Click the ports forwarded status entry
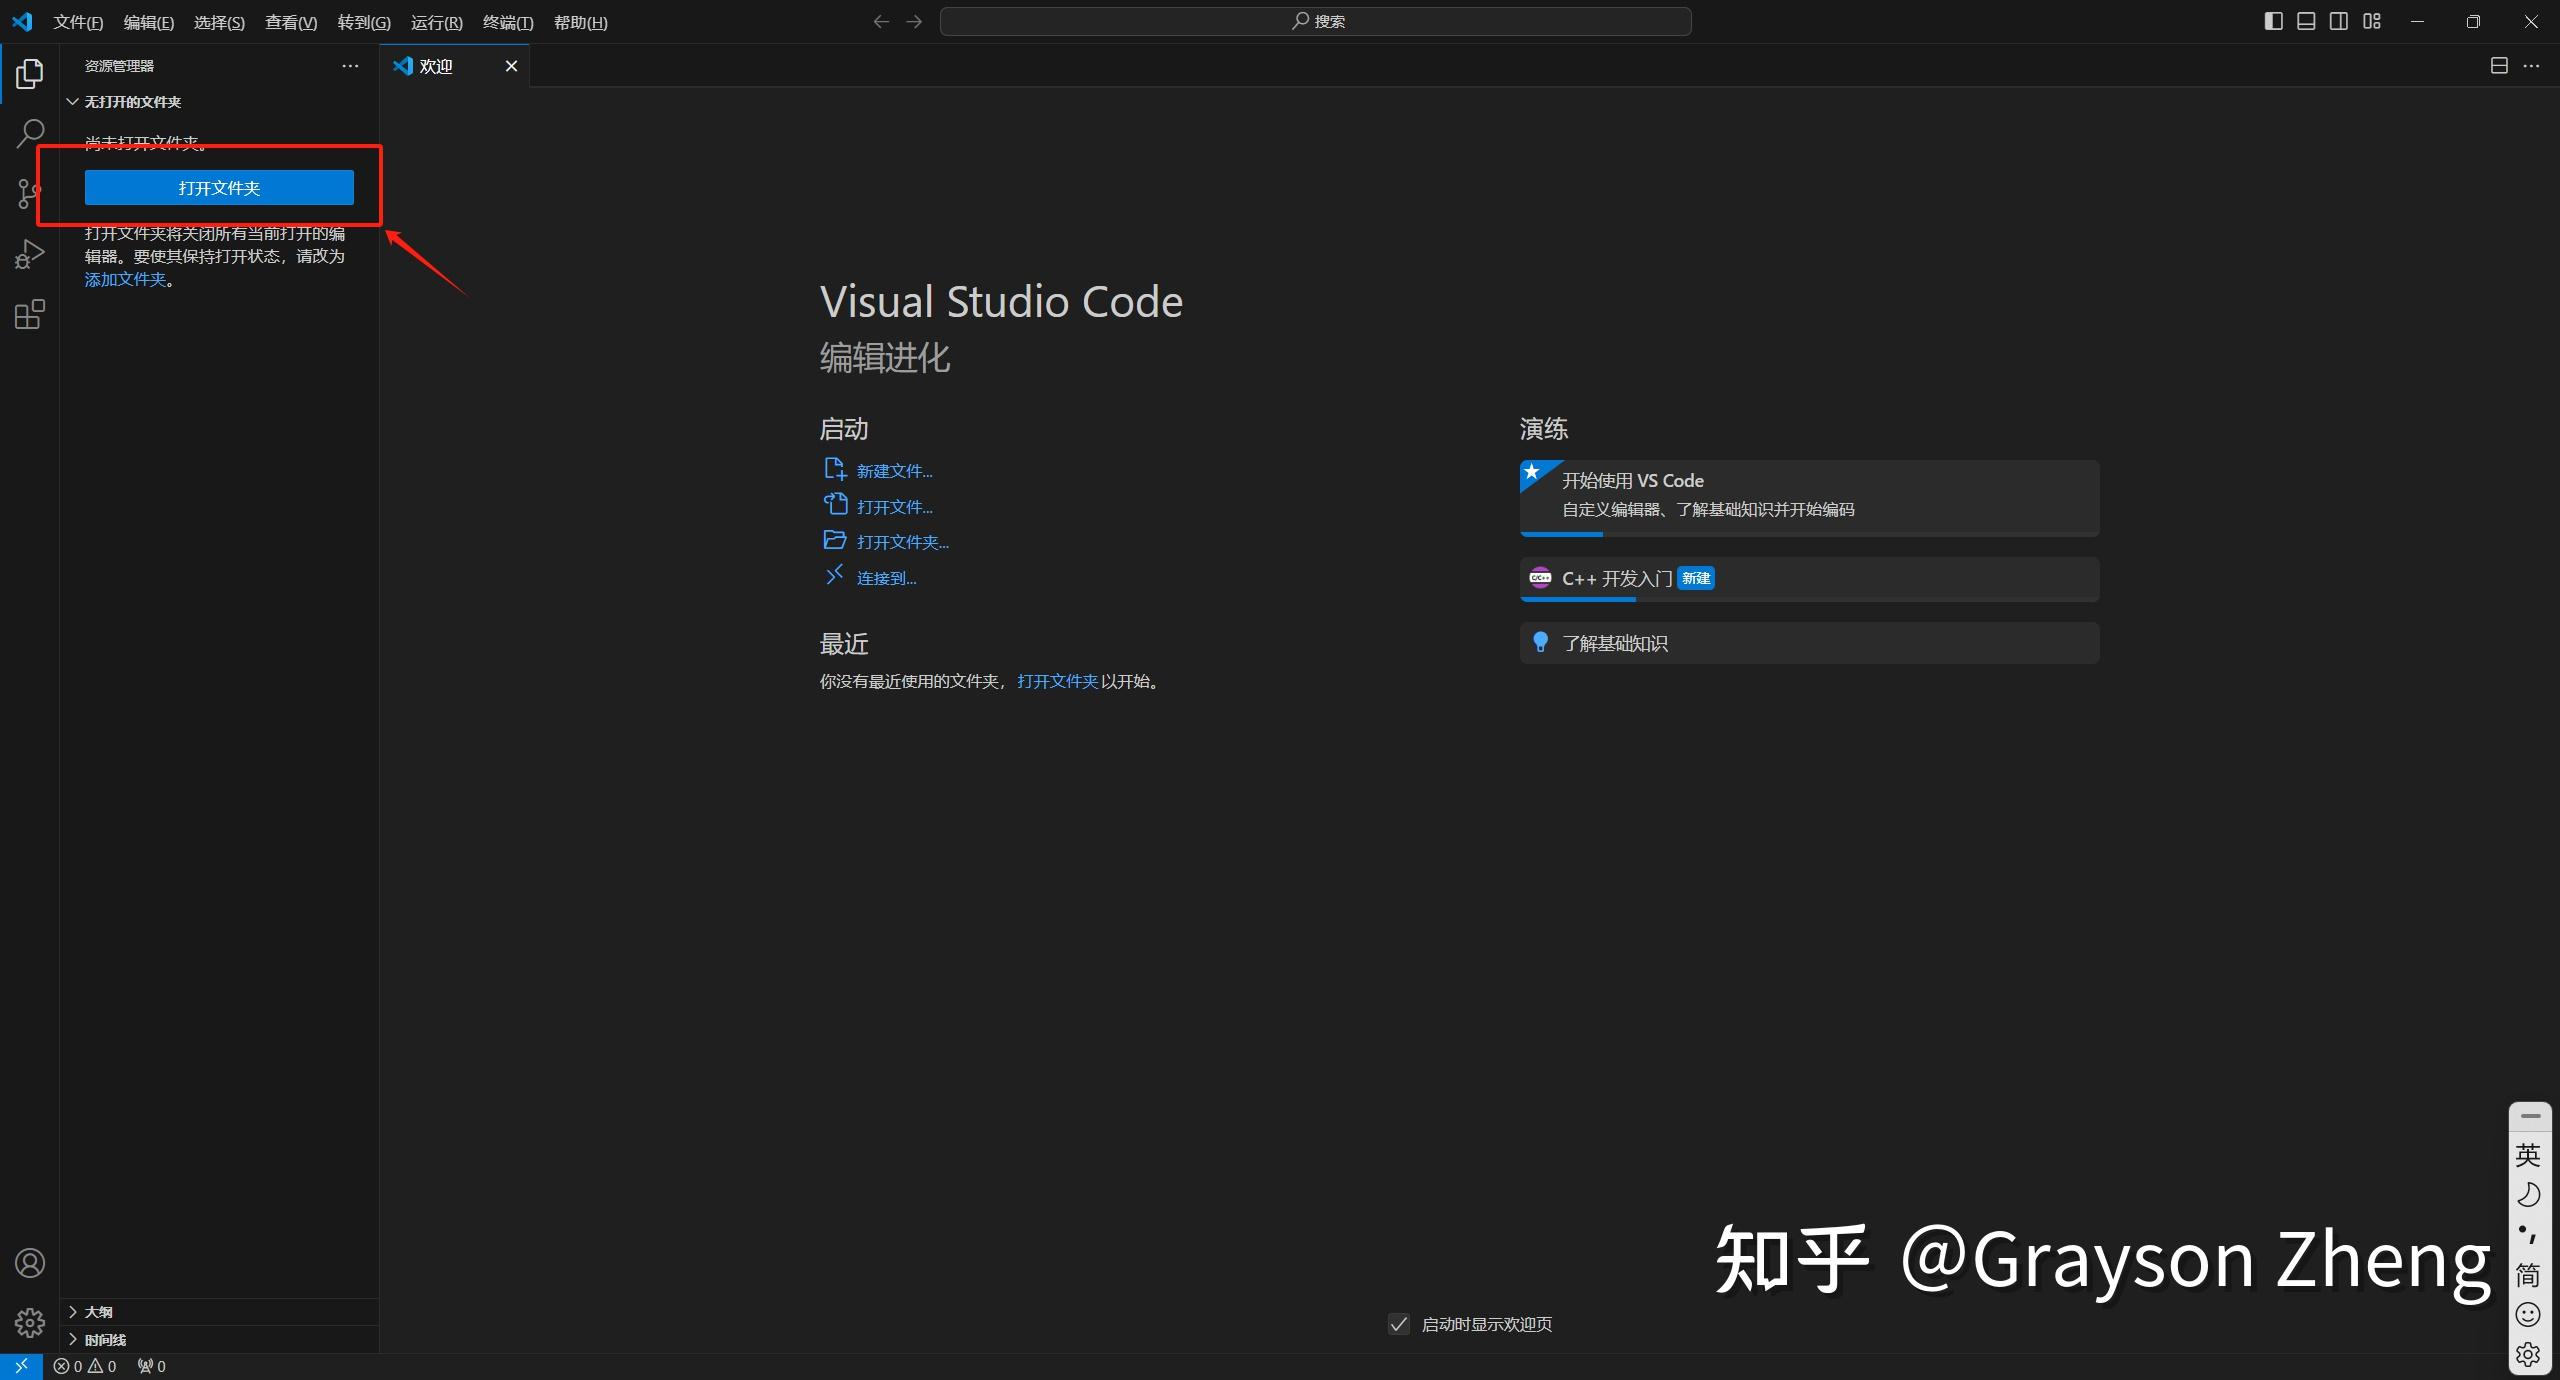Image resolution: width=2560 pixels, height=1380 pixels. (x=152, y=1366)
